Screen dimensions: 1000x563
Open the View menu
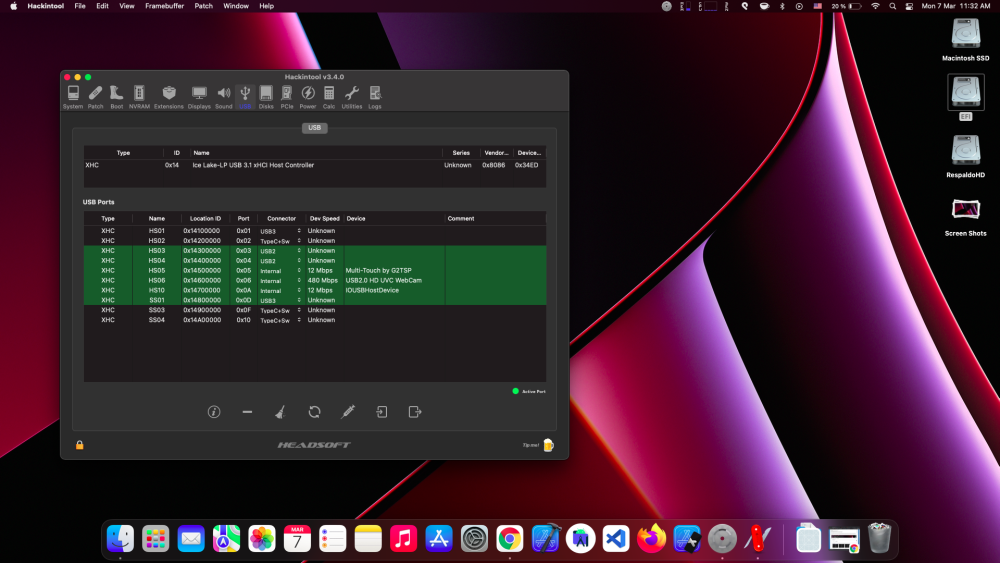coord(127,6)
